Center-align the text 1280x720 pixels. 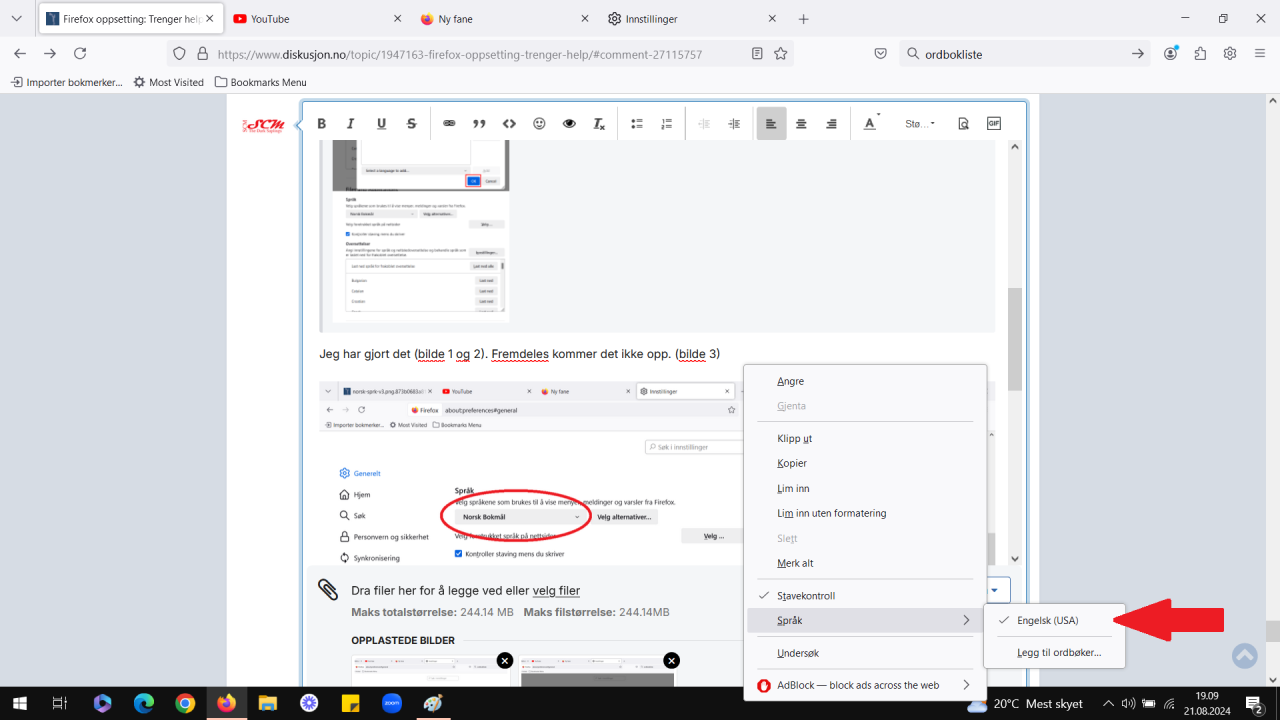801,123
